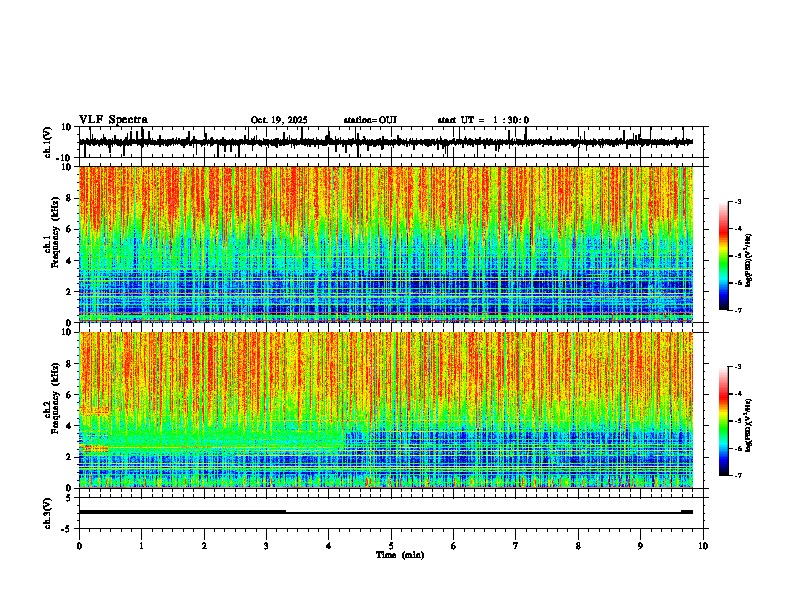
Task: Click the ch.2 colorbar "log(PSD)" label
Action: 748,425
